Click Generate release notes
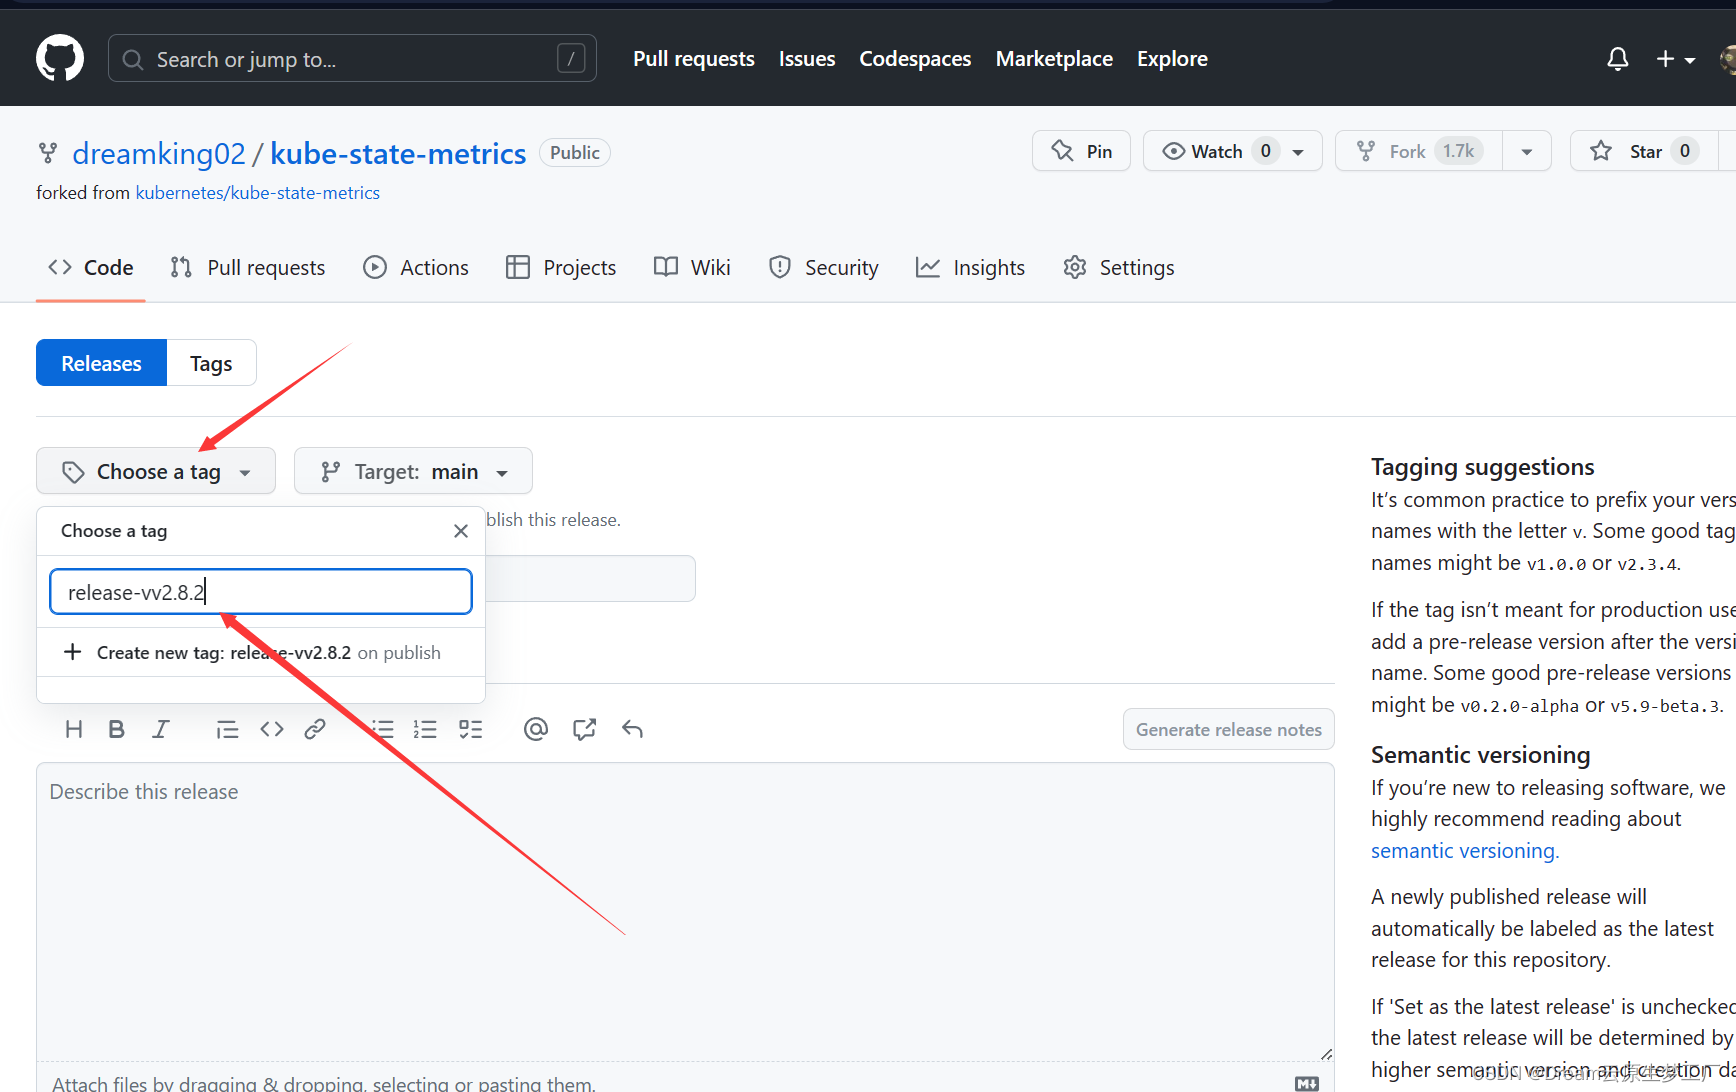Viewport: 1736px width, 1092px height. coord(1229,730)
